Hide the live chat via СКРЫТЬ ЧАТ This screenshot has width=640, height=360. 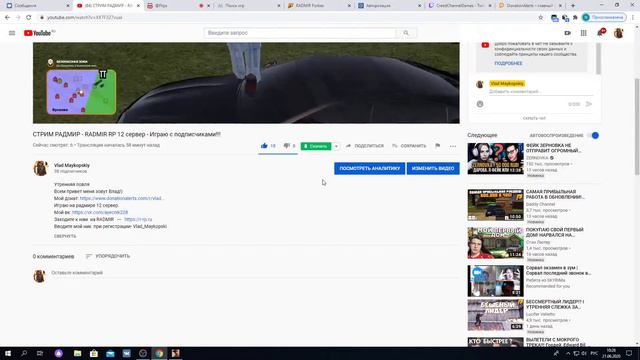(x=534, y=118)
